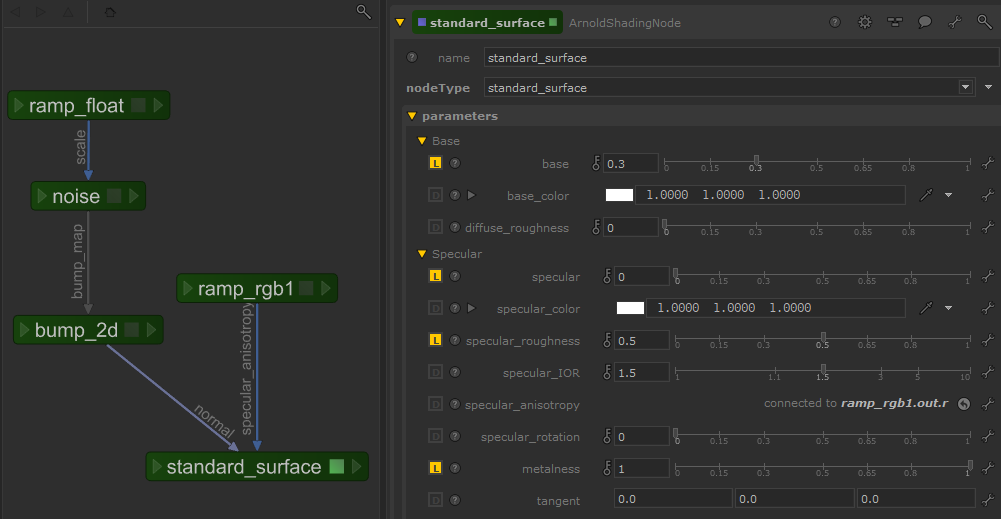Image resolution: width=1001 pixels, height=519 pixels.
Task: Click the ramp_rgb1.out.r connection link
Action: [894, 403]
